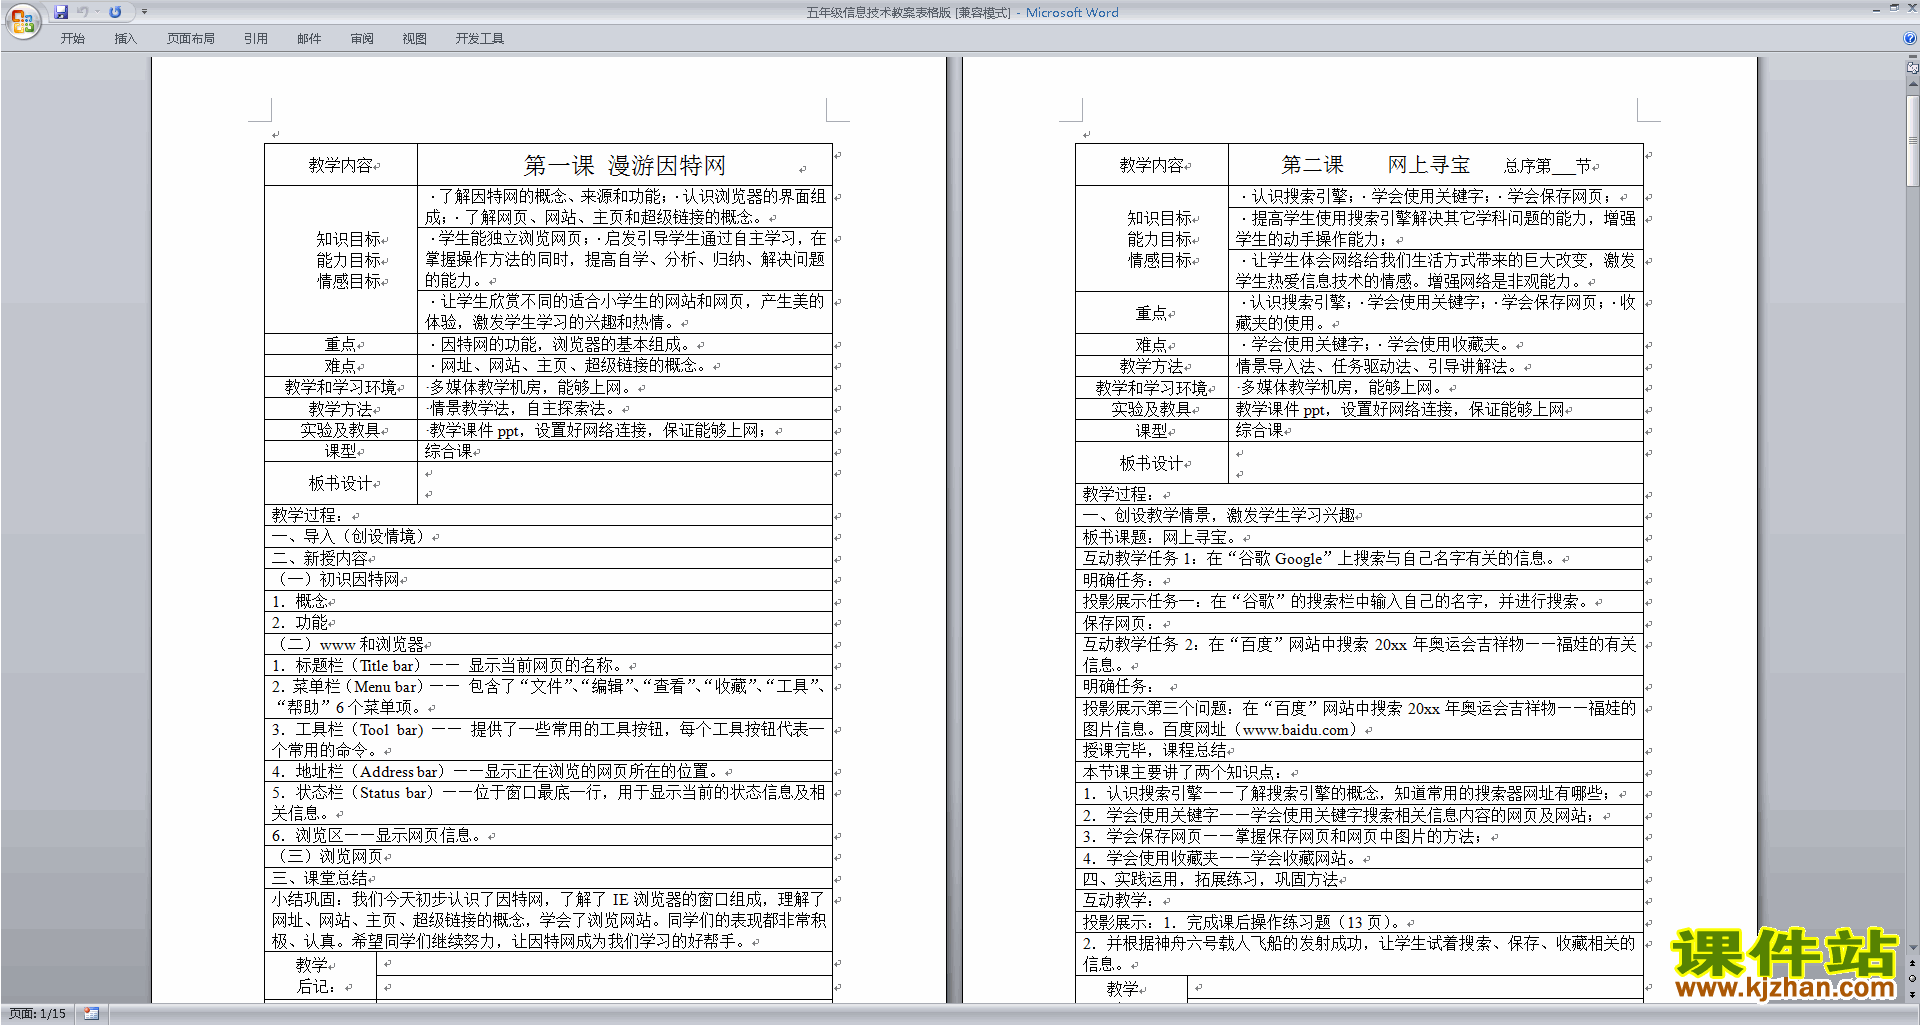Open the 开始 ribbon tab
Image resolution: width=1920 pixels, height=1025 pixels.
coord(72,38)
